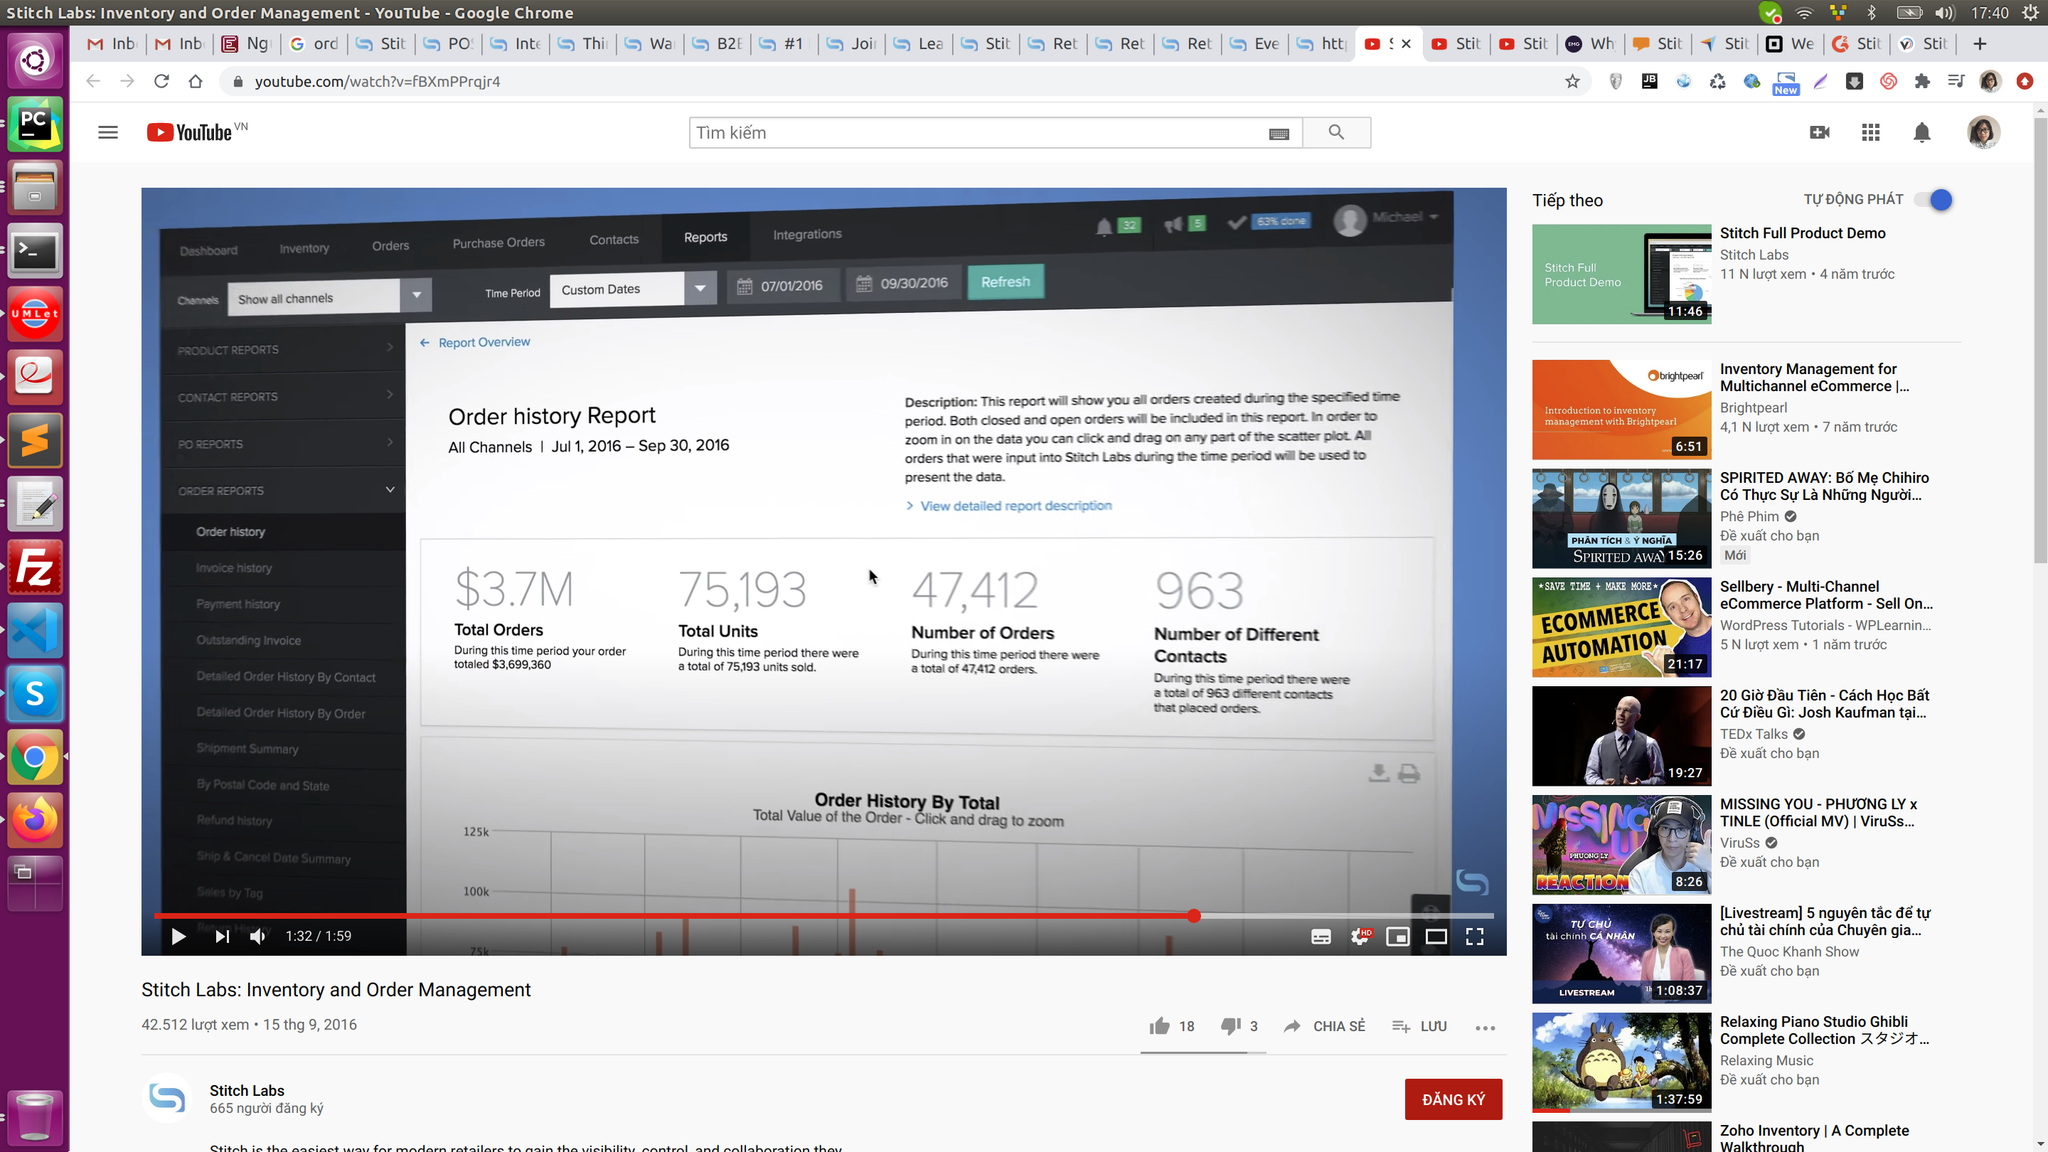This screenshot has width=2048, height=1152.
Task: Open video settings gear
Action: tap(1359, 936)
